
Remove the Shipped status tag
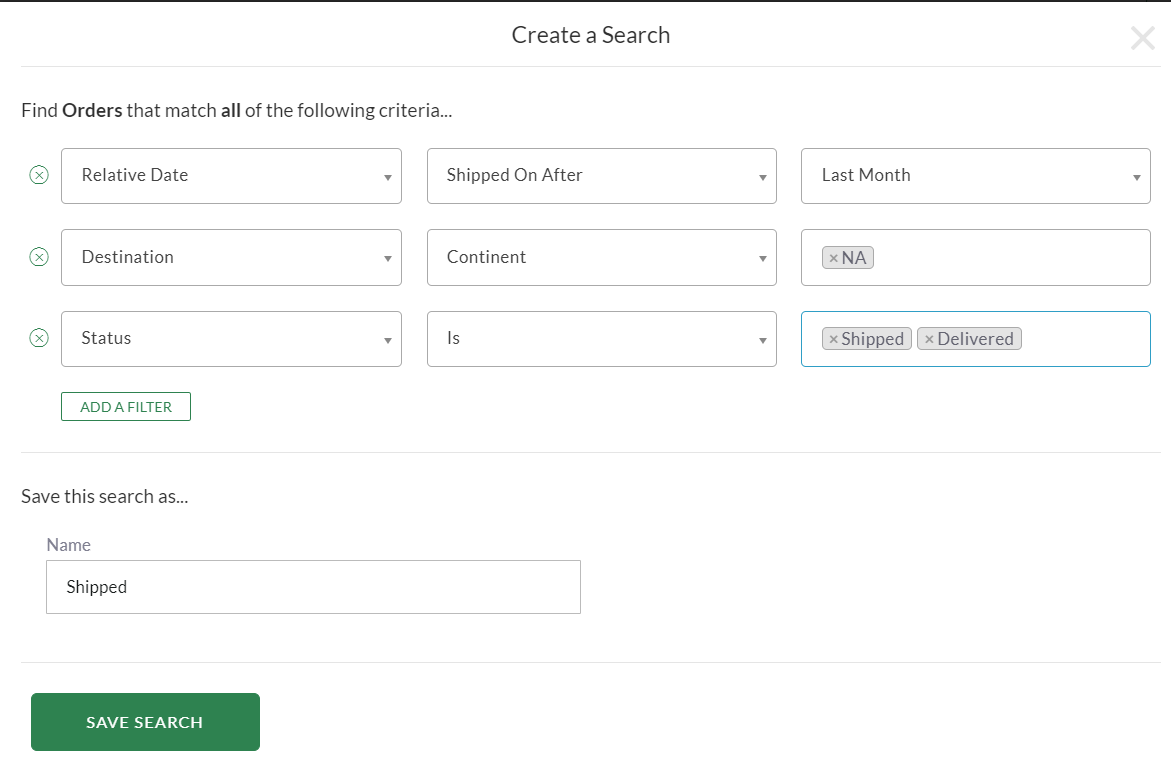[833, 339]
